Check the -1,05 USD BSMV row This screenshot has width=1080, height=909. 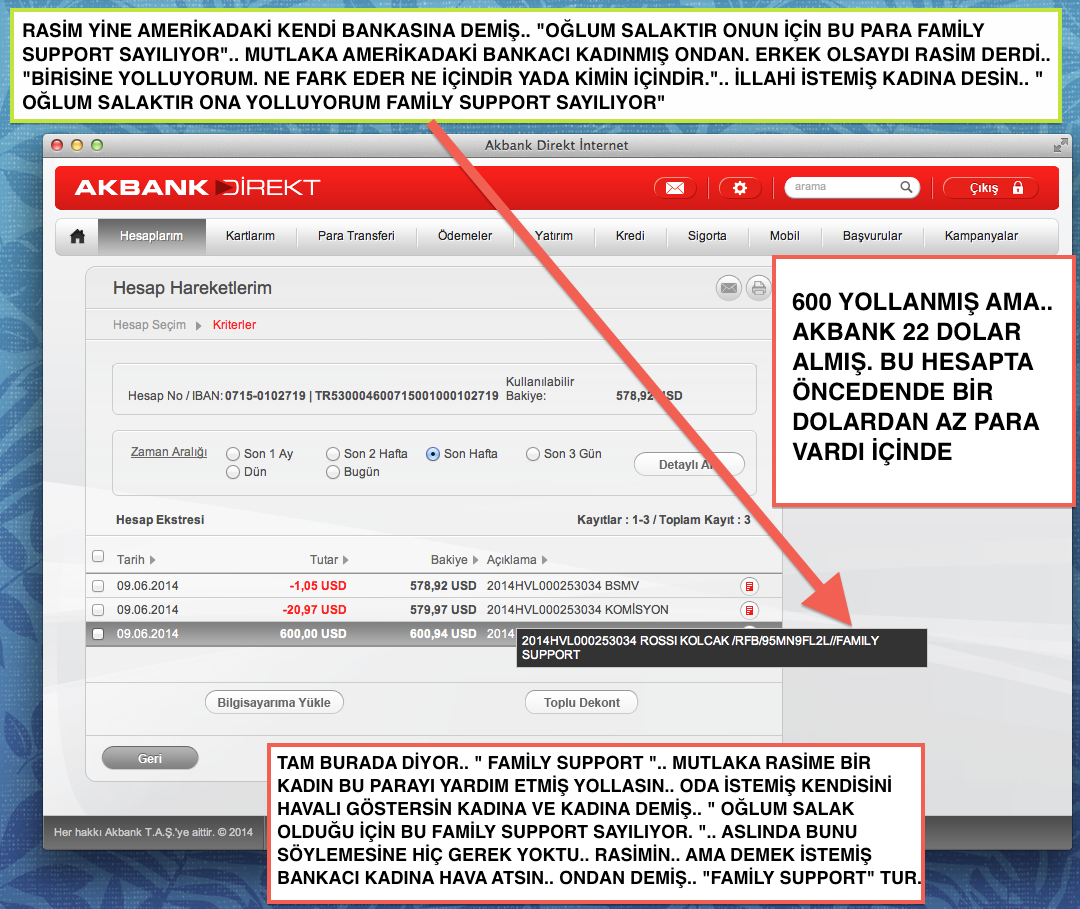98,586
